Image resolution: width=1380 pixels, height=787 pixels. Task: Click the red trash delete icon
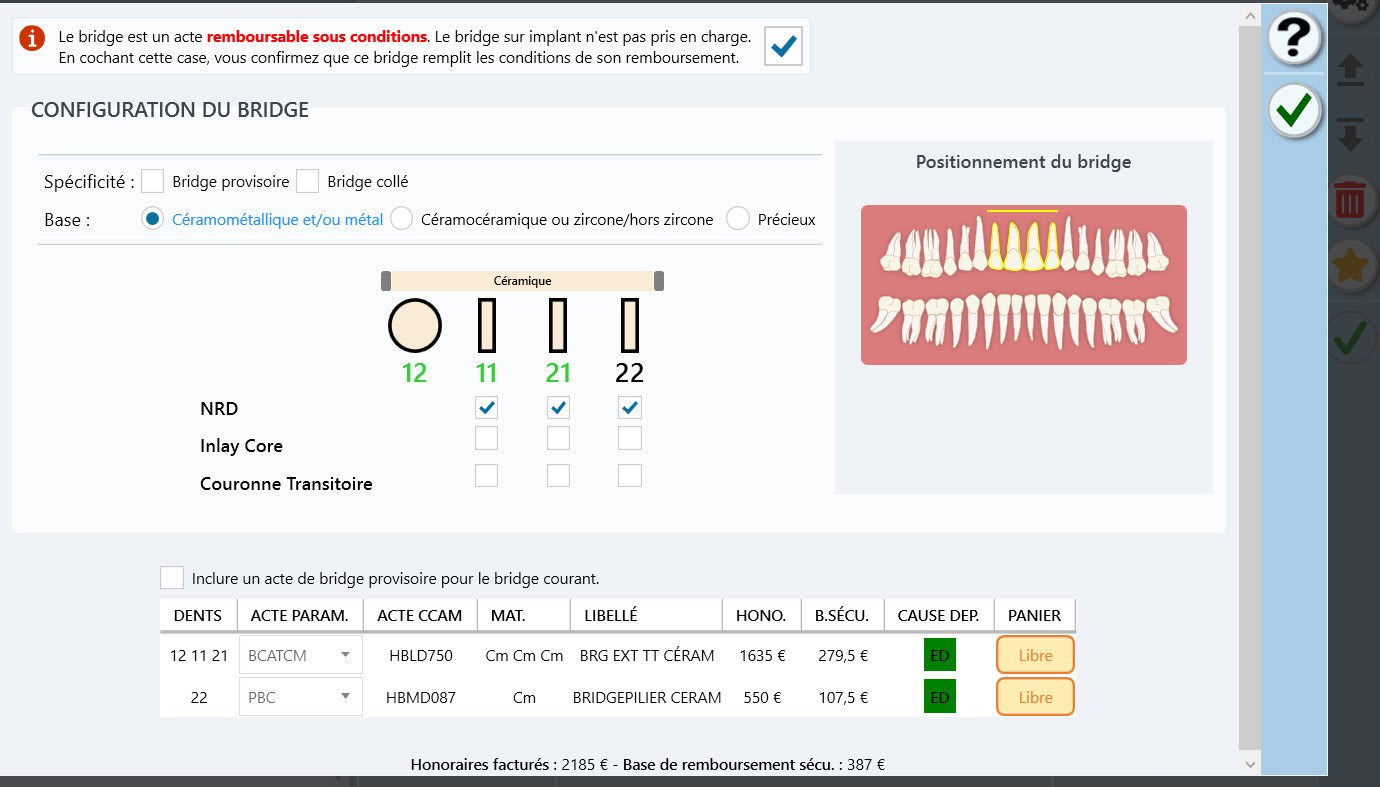pos(1351,200)
